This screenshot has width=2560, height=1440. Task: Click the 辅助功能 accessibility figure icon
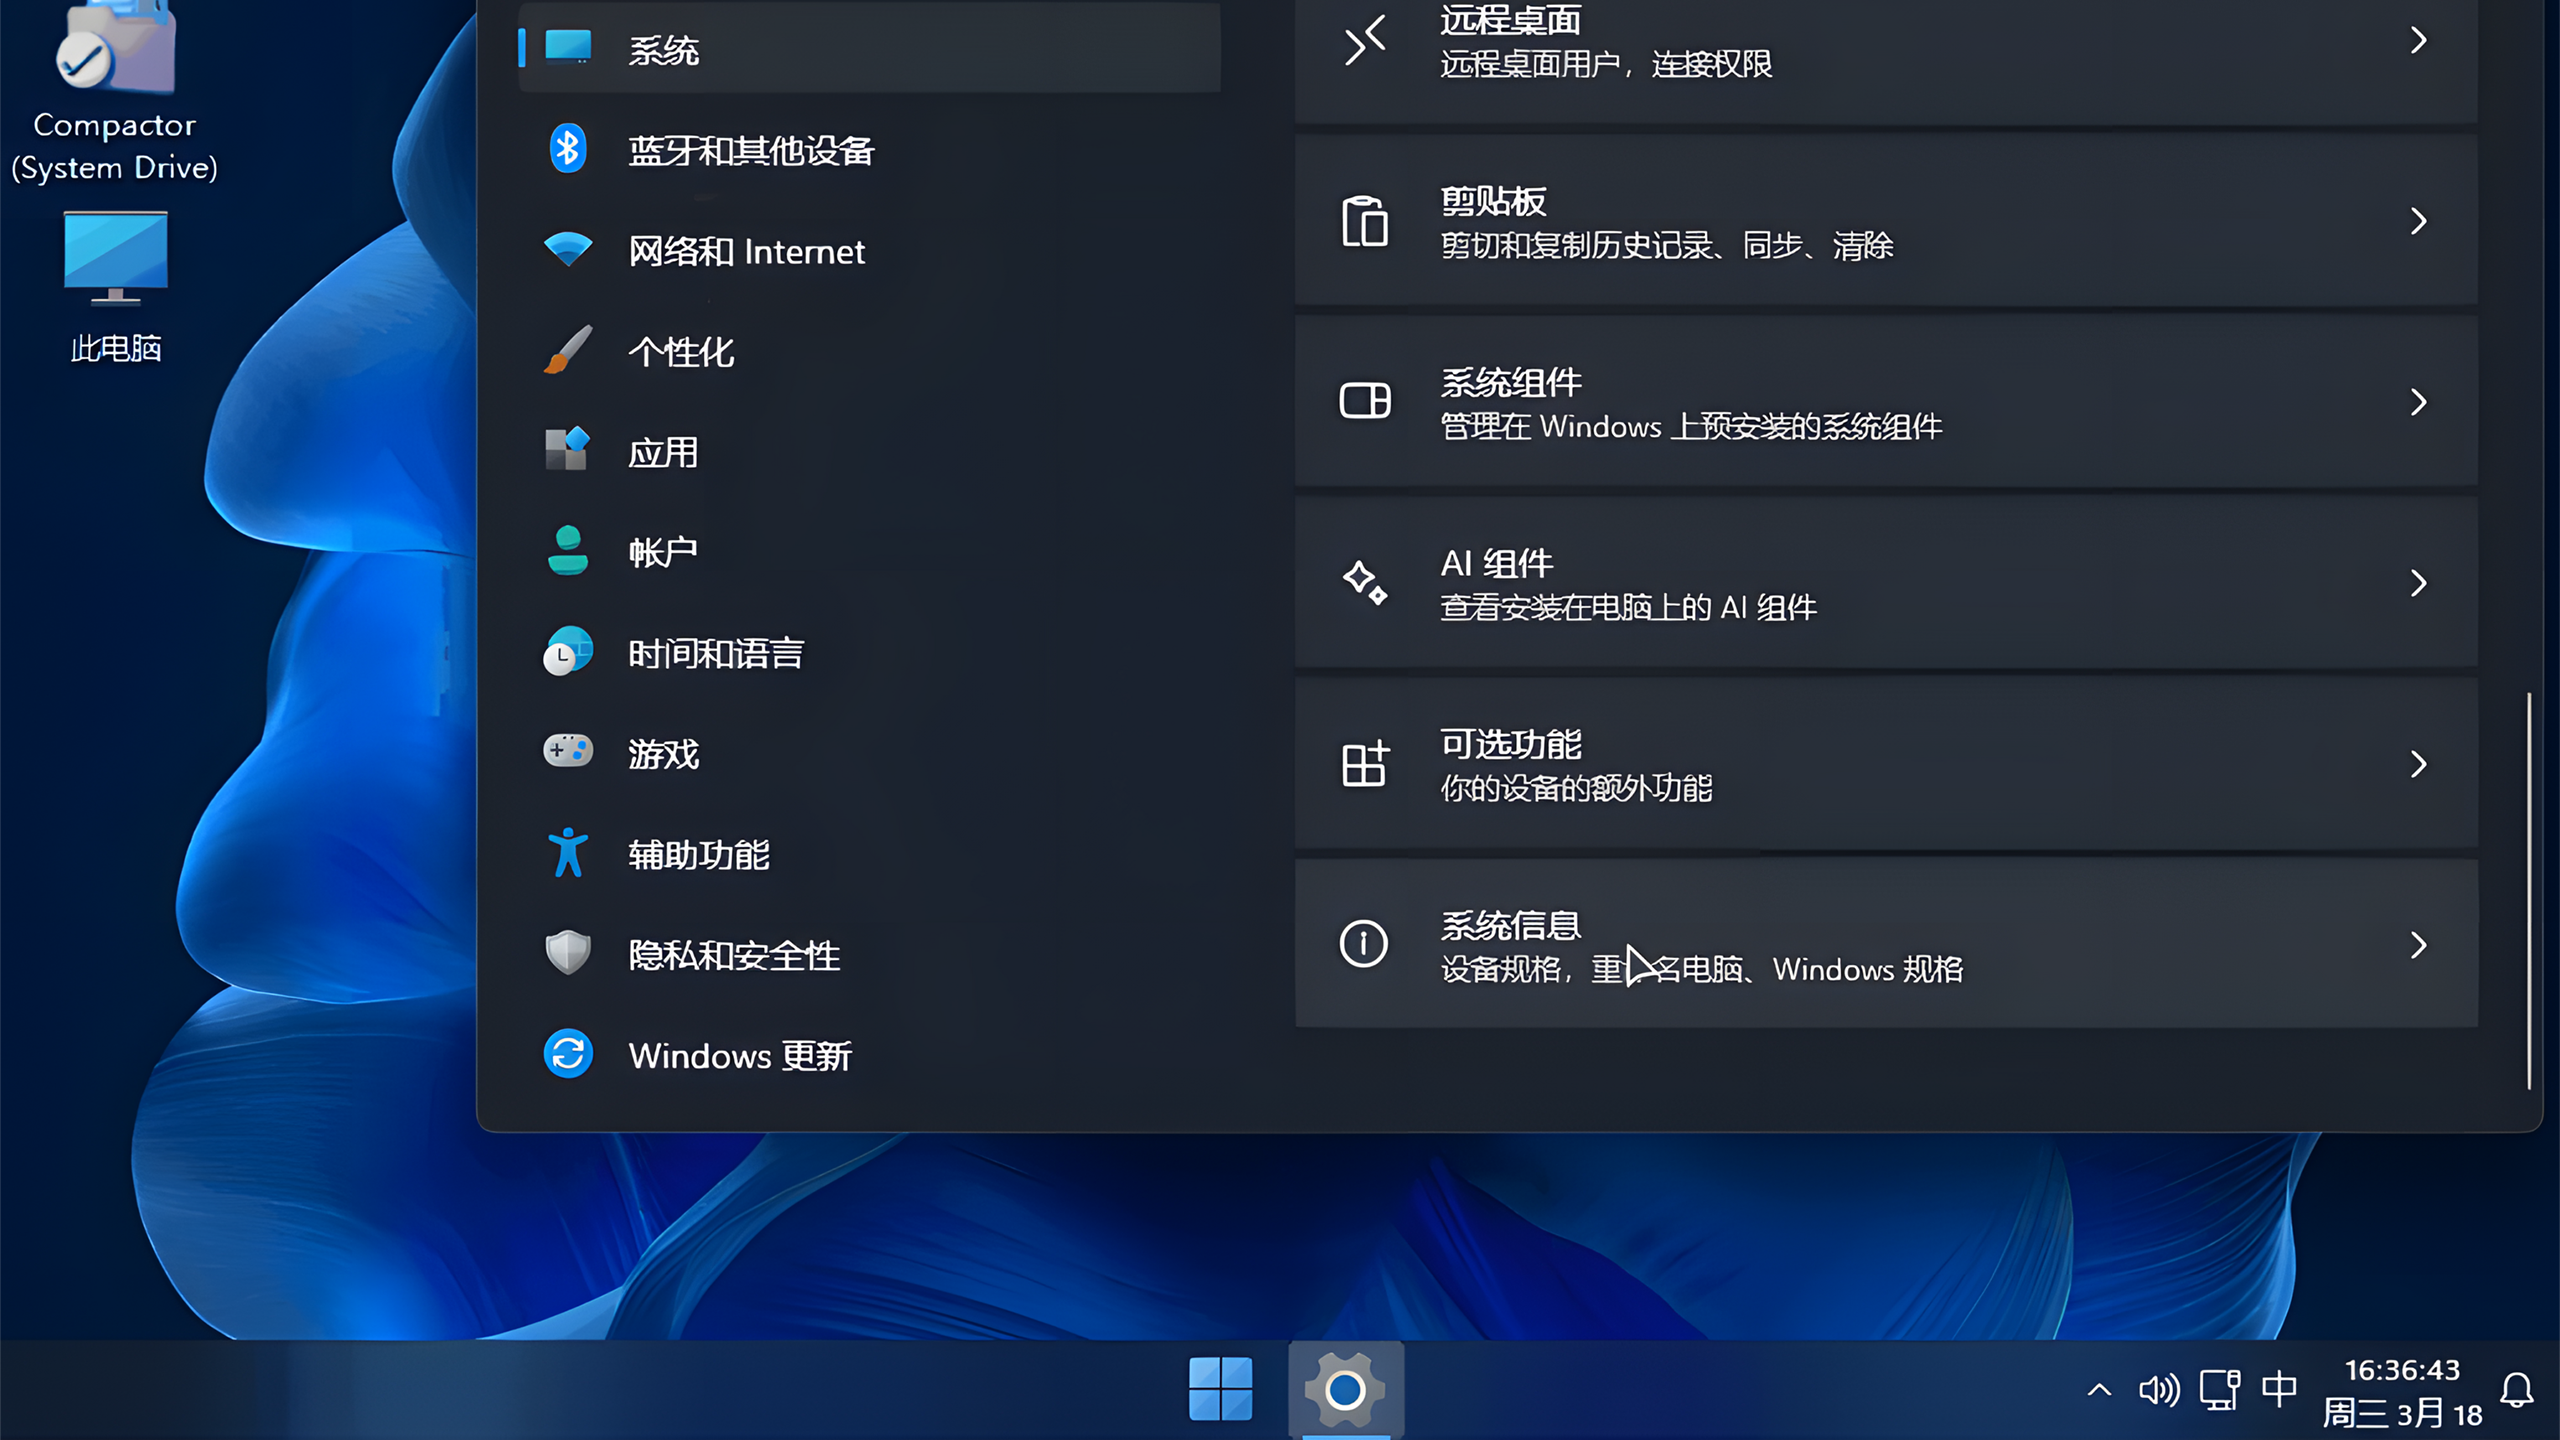pos(568,853)
